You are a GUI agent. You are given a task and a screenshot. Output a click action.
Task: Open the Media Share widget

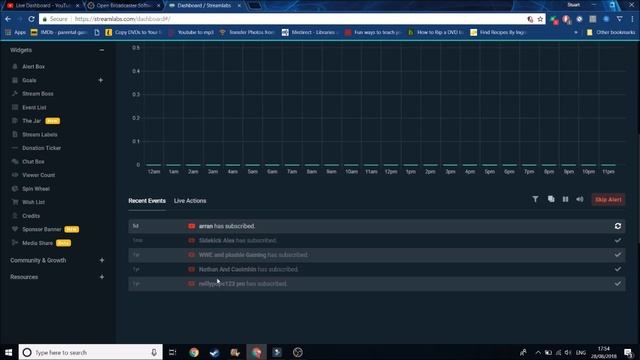tap(38, 243)
